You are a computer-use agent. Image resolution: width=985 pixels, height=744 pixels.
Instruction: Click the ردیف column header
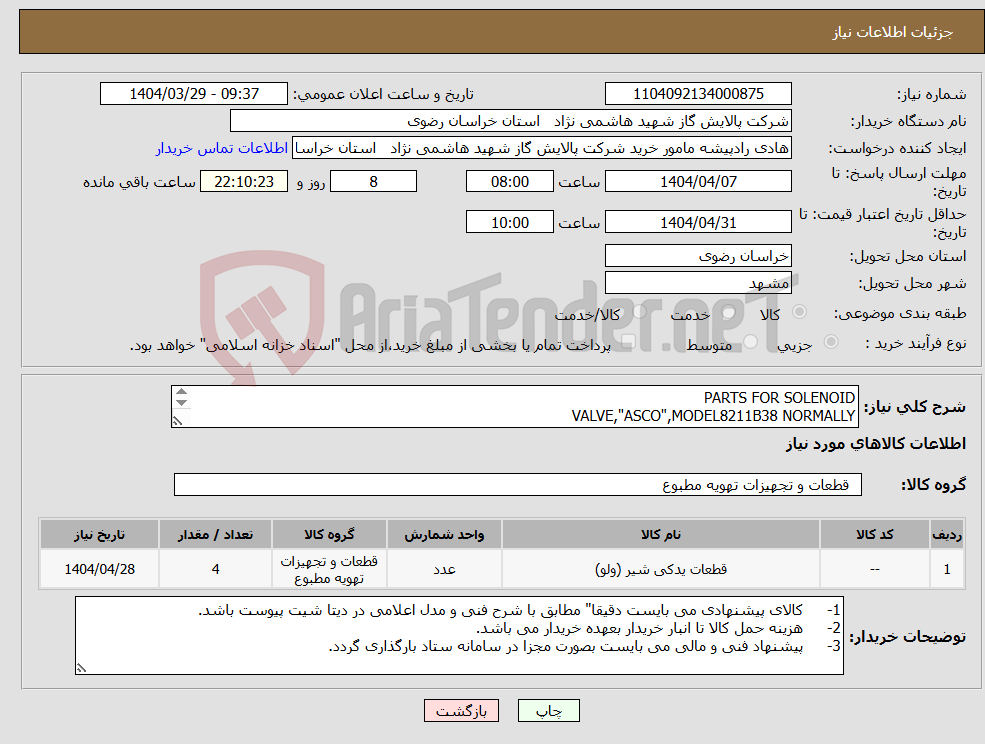947,535
